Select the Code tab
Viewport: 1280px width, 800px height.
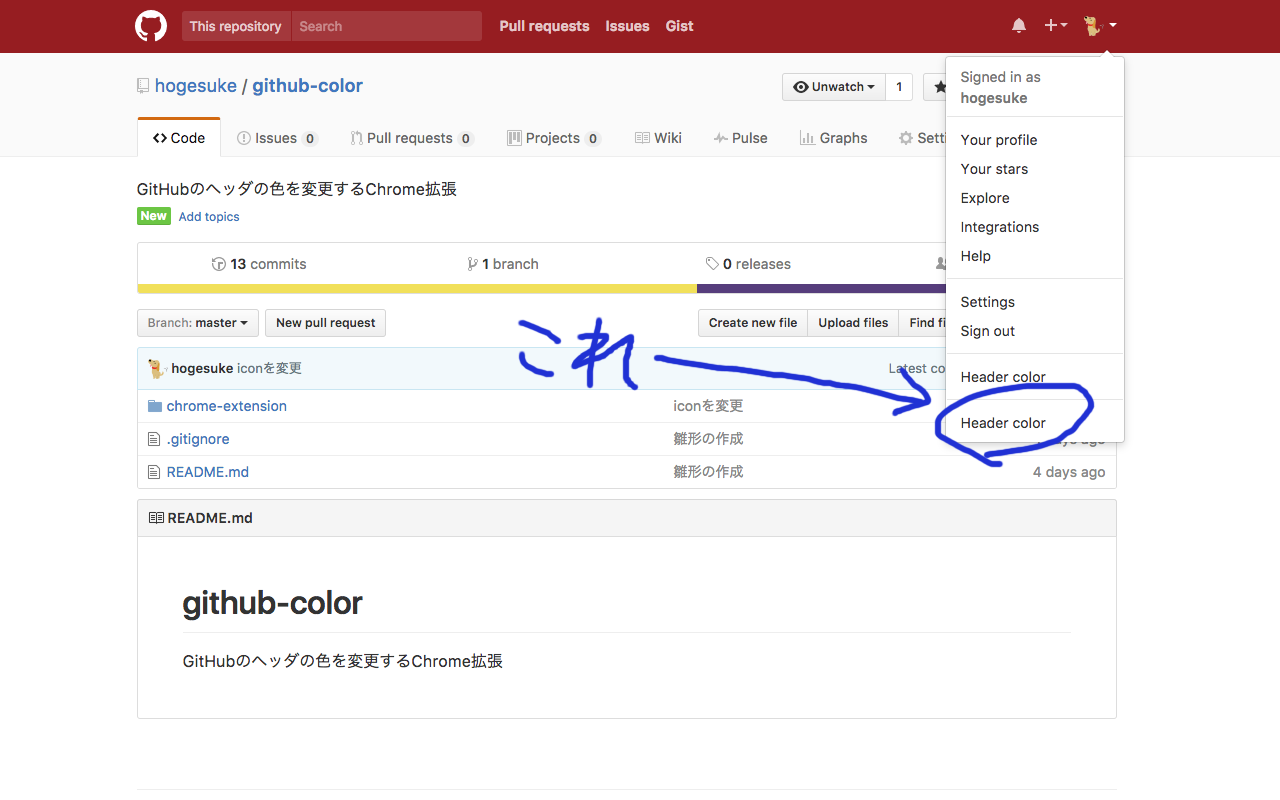point(179,138)
